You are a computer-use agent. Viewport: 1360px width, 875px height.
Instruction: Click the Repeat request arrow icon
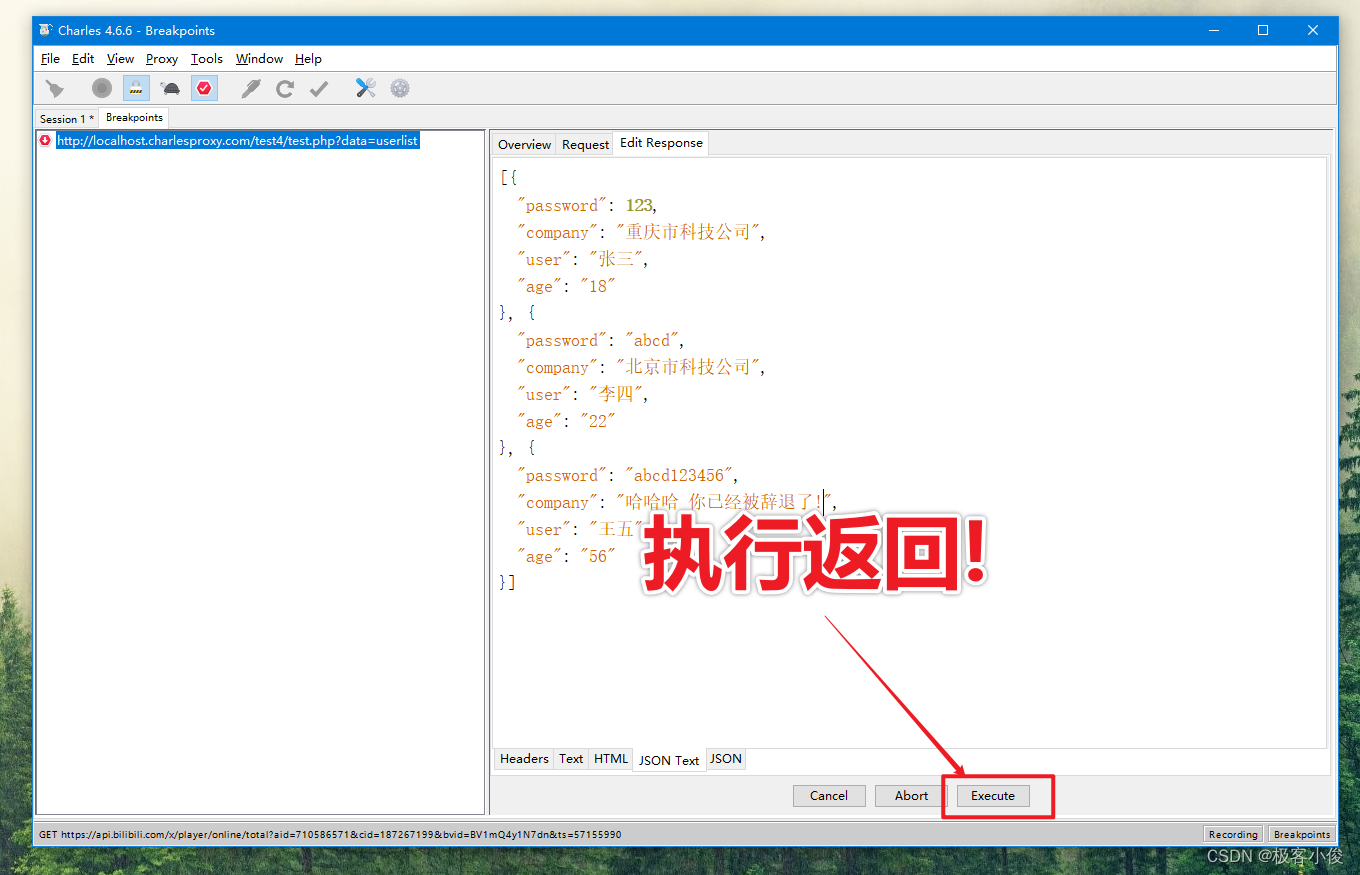coord(285,89)
